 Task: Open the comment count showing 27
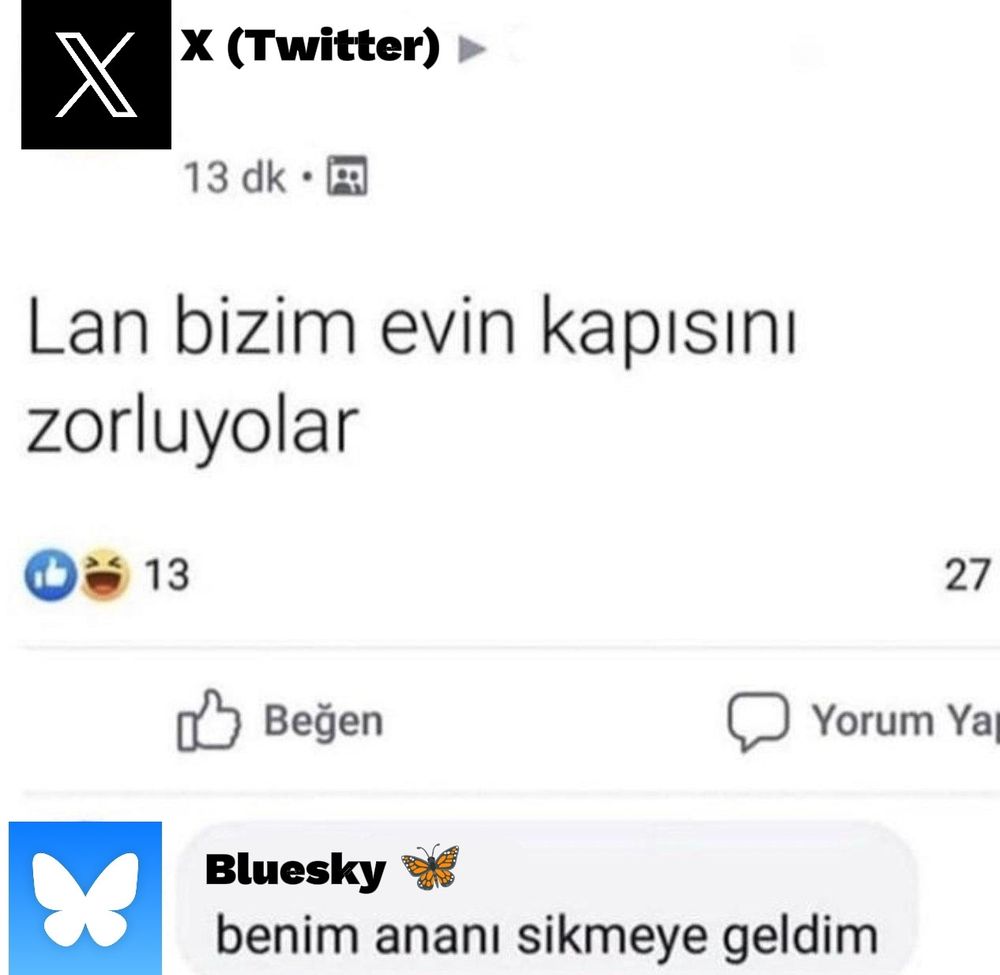pos(967,575)
